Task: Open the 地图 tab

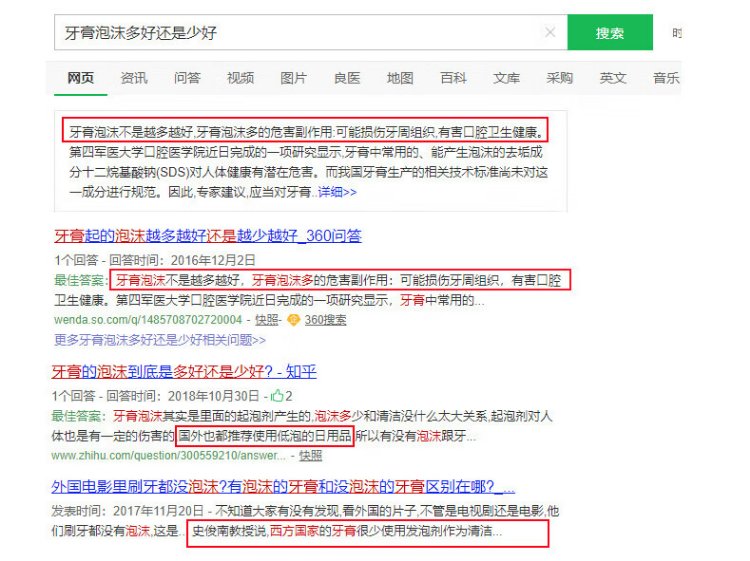Action: pyautogui.click(x=400, y=79)
